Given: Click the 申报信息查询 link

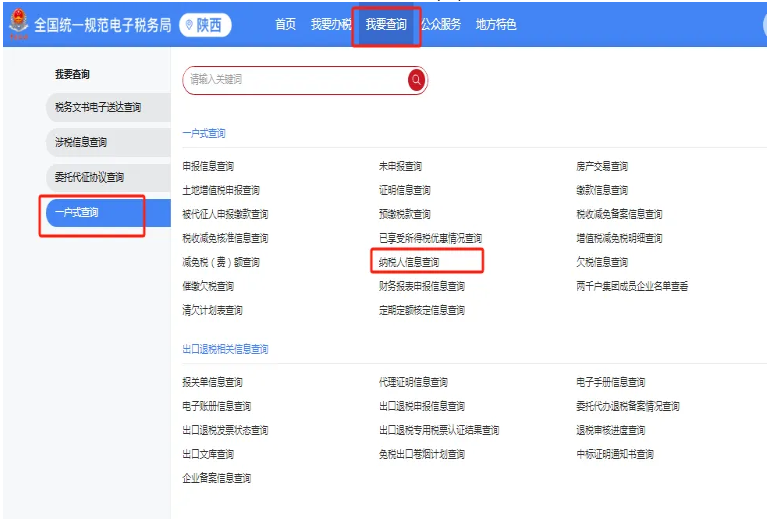Looking at the screenshot, I should point(208,166).
